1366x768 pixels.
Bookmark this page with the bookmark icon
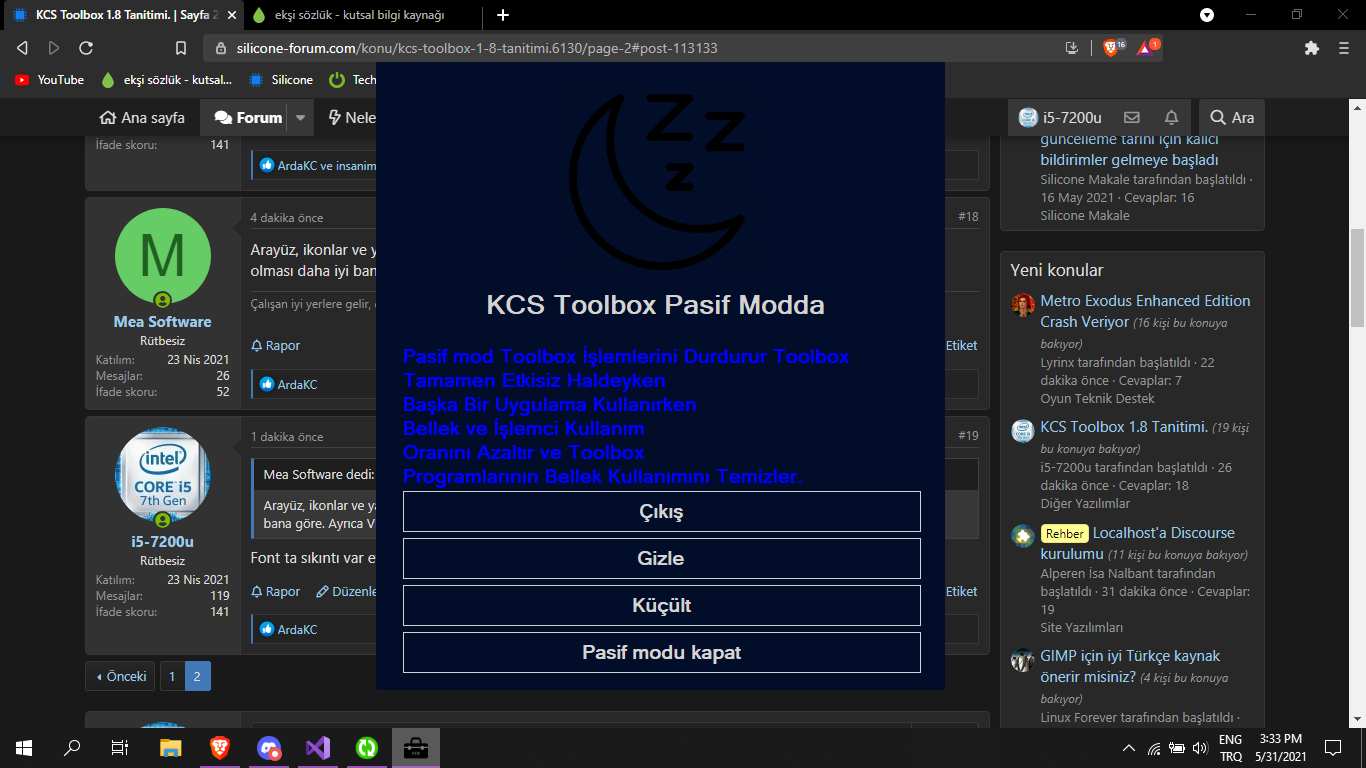pos(181,48)
